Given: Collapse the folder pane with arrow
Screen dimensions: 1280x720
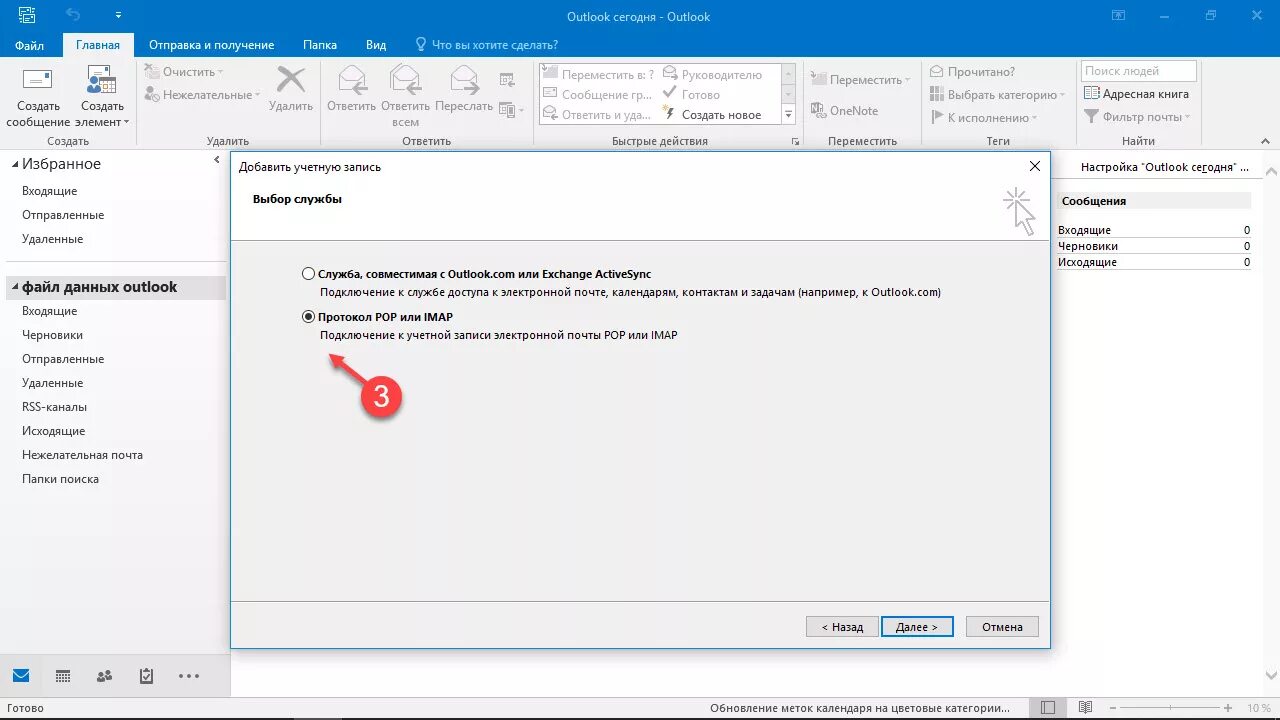Looking at the screenshot, I should 217,160.
